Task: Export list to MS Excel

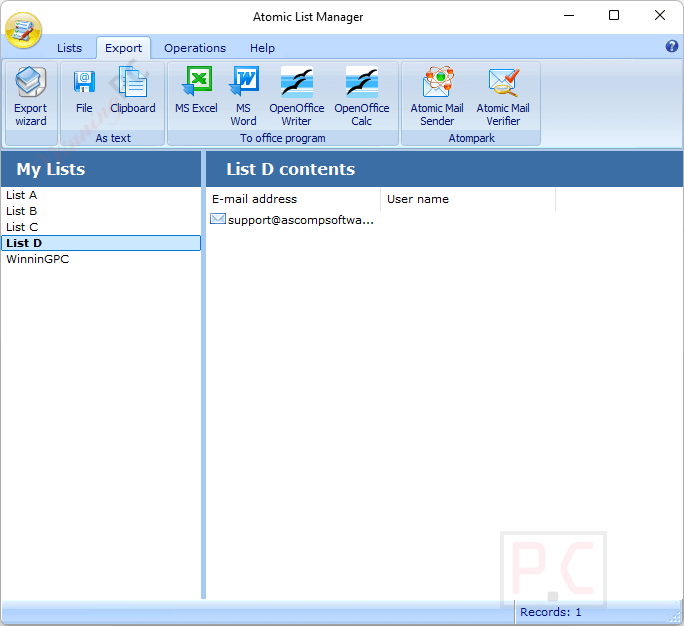Action: point(196,91)
